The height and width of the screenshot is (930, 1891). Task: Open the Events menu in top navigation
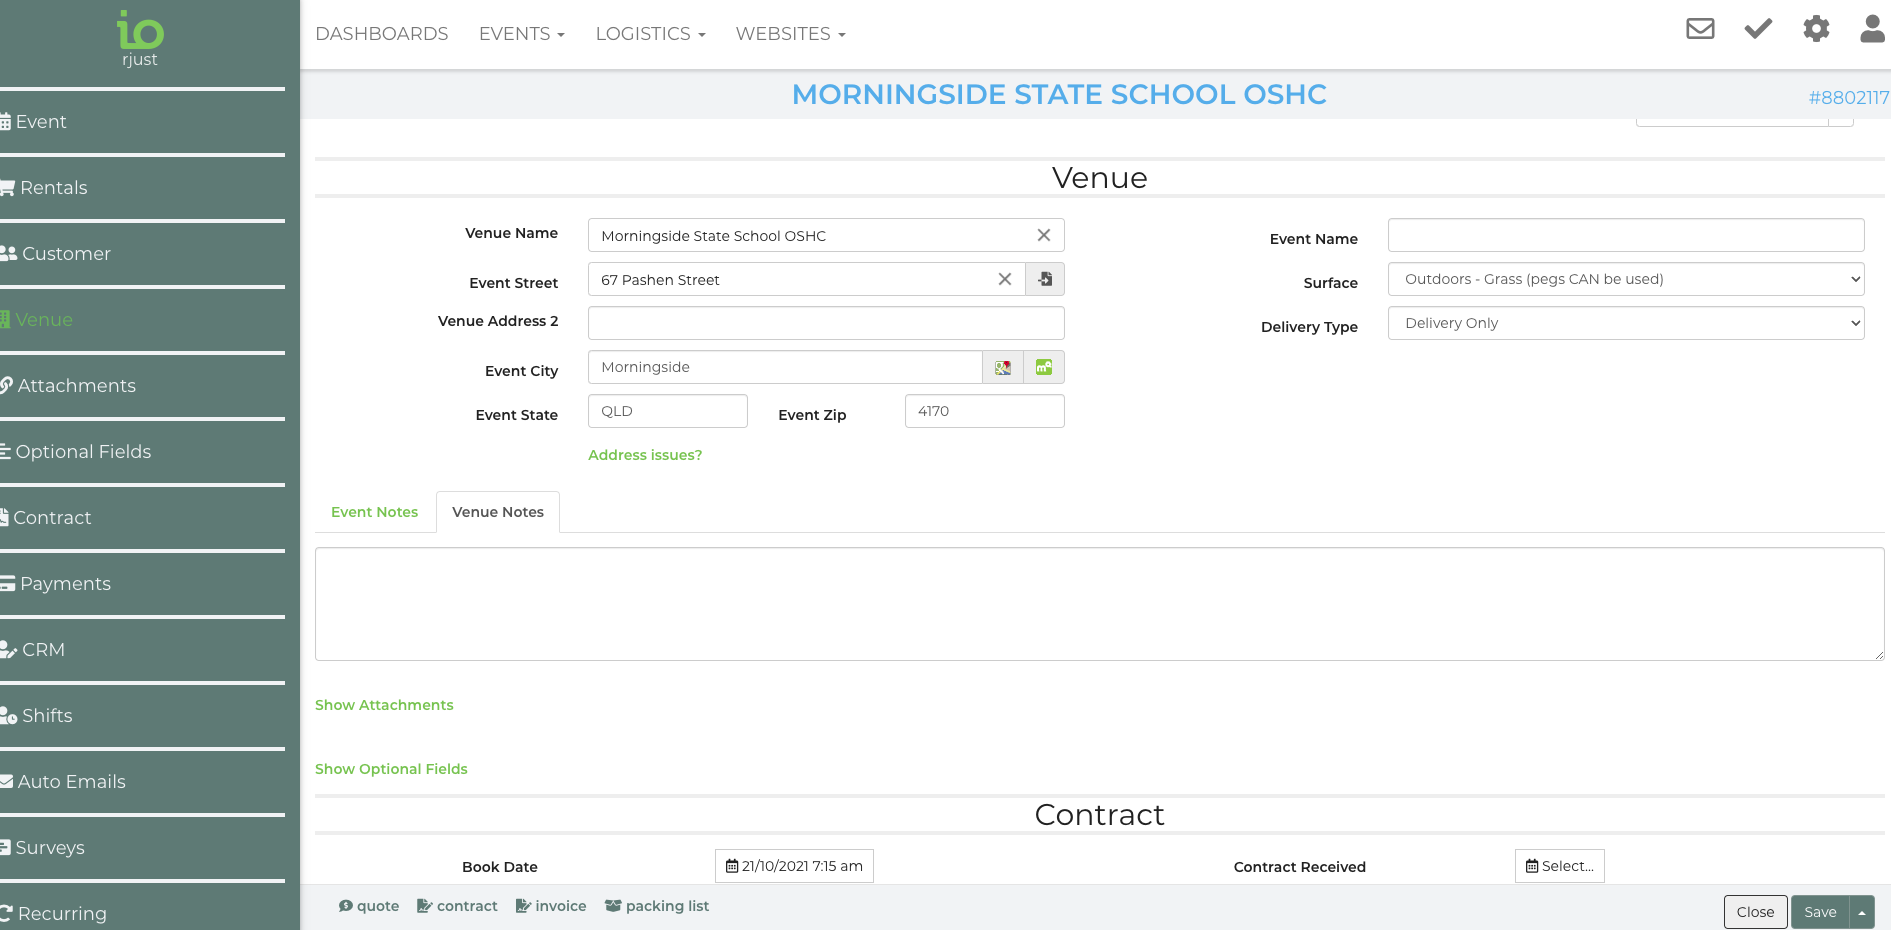tap(521, 34)
